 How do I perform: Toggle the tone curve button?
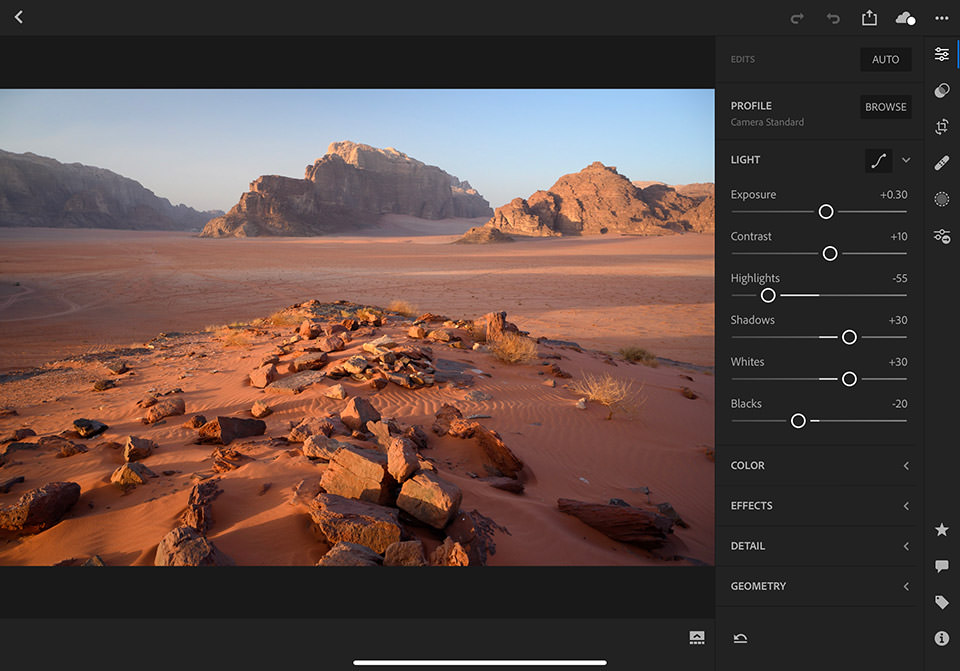878,160
